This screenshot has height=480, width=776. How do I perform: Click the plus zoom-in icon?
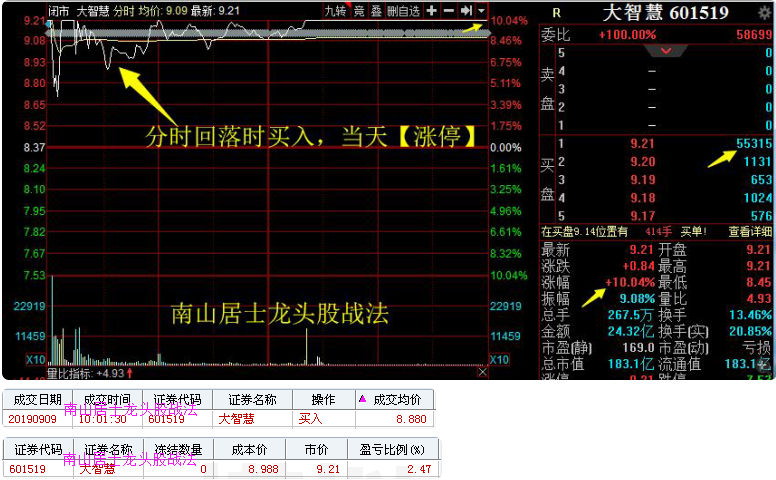click(x=432, y=10)
